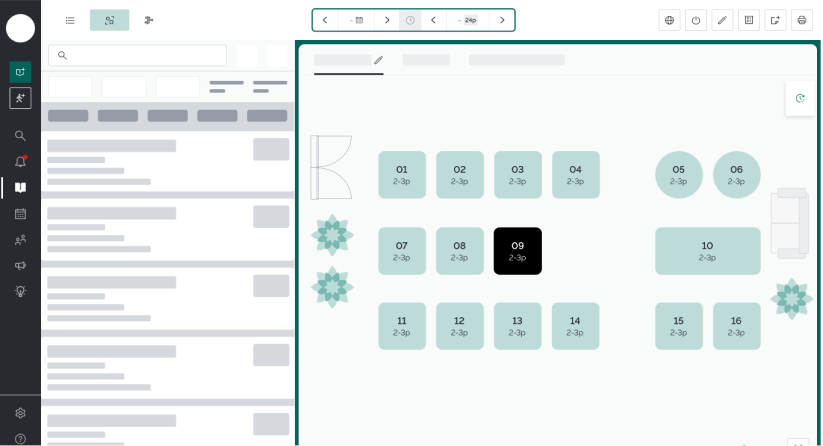Screen dimensions: 823x446
Task: Open the guests people icon in sidebar
Action: click(20, 240)
